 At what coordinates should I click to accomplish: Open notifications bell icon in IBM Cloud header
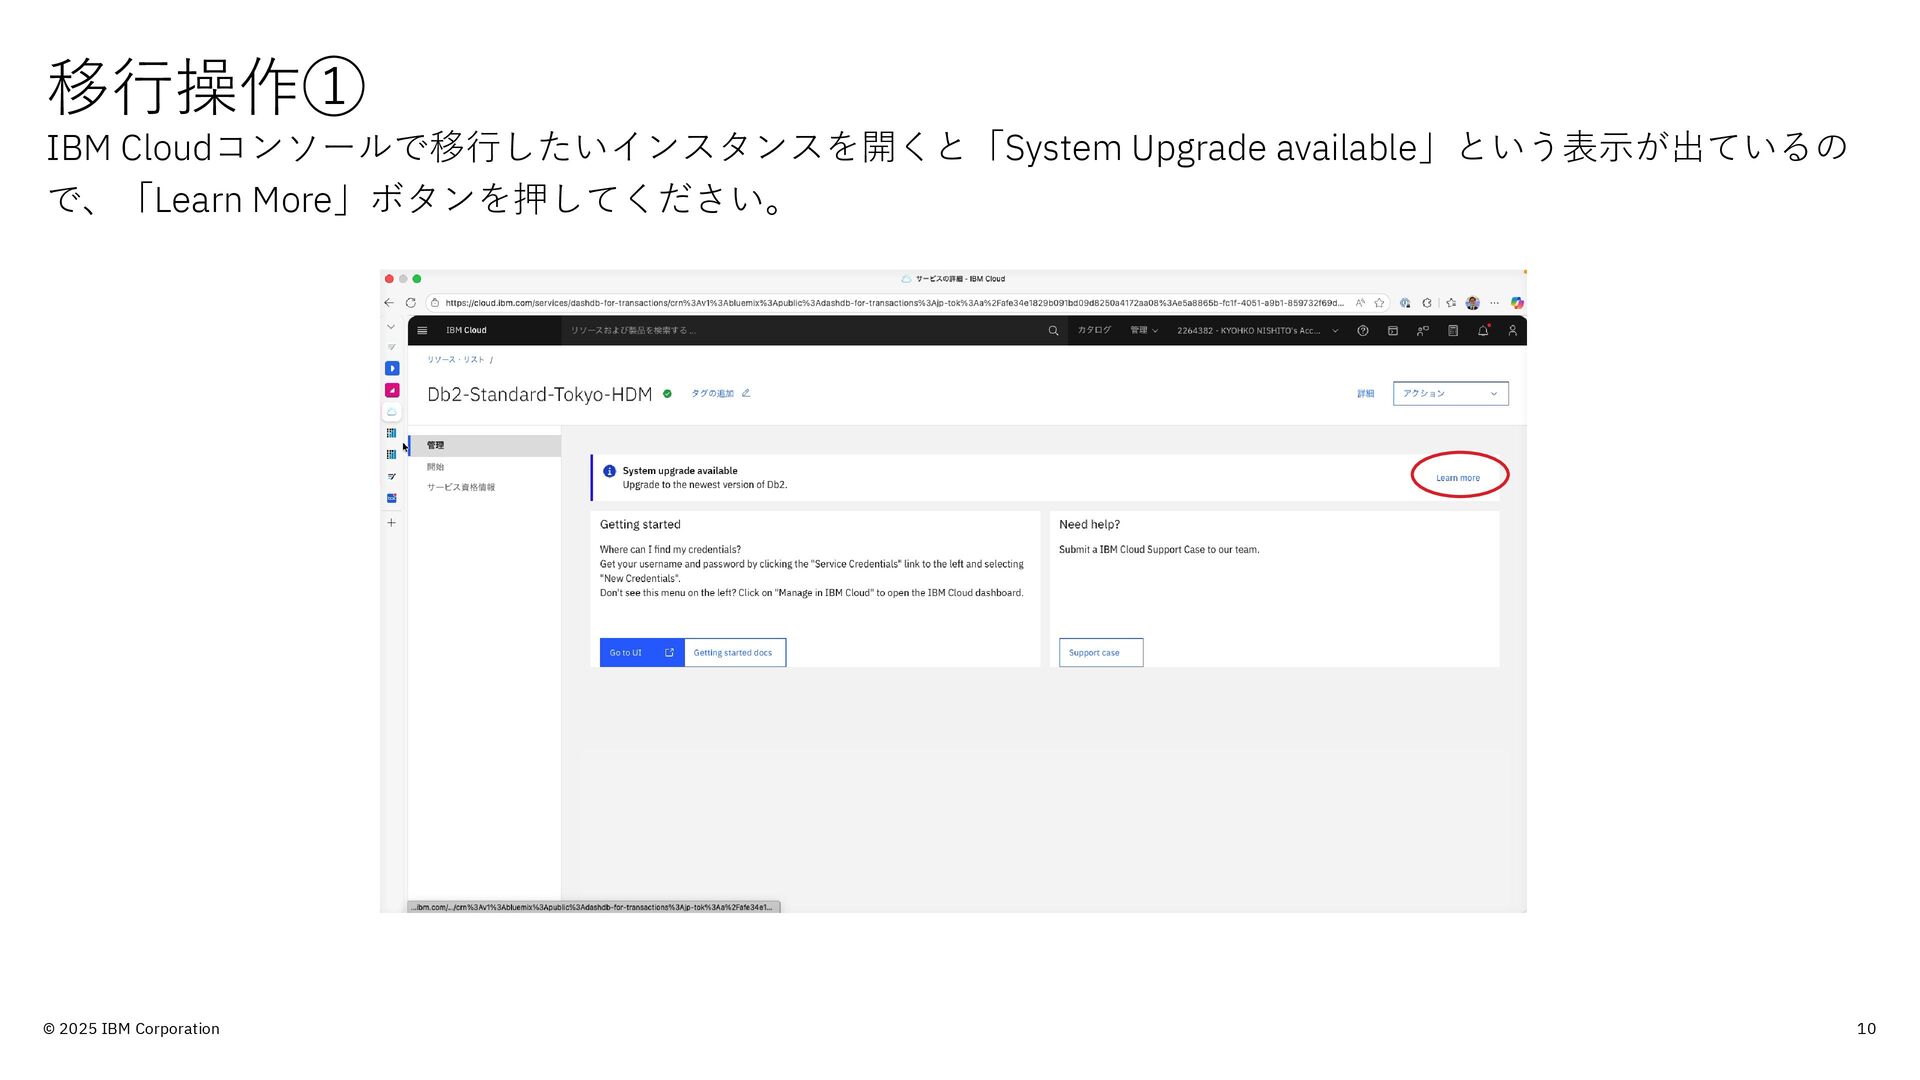[1483, 330]
